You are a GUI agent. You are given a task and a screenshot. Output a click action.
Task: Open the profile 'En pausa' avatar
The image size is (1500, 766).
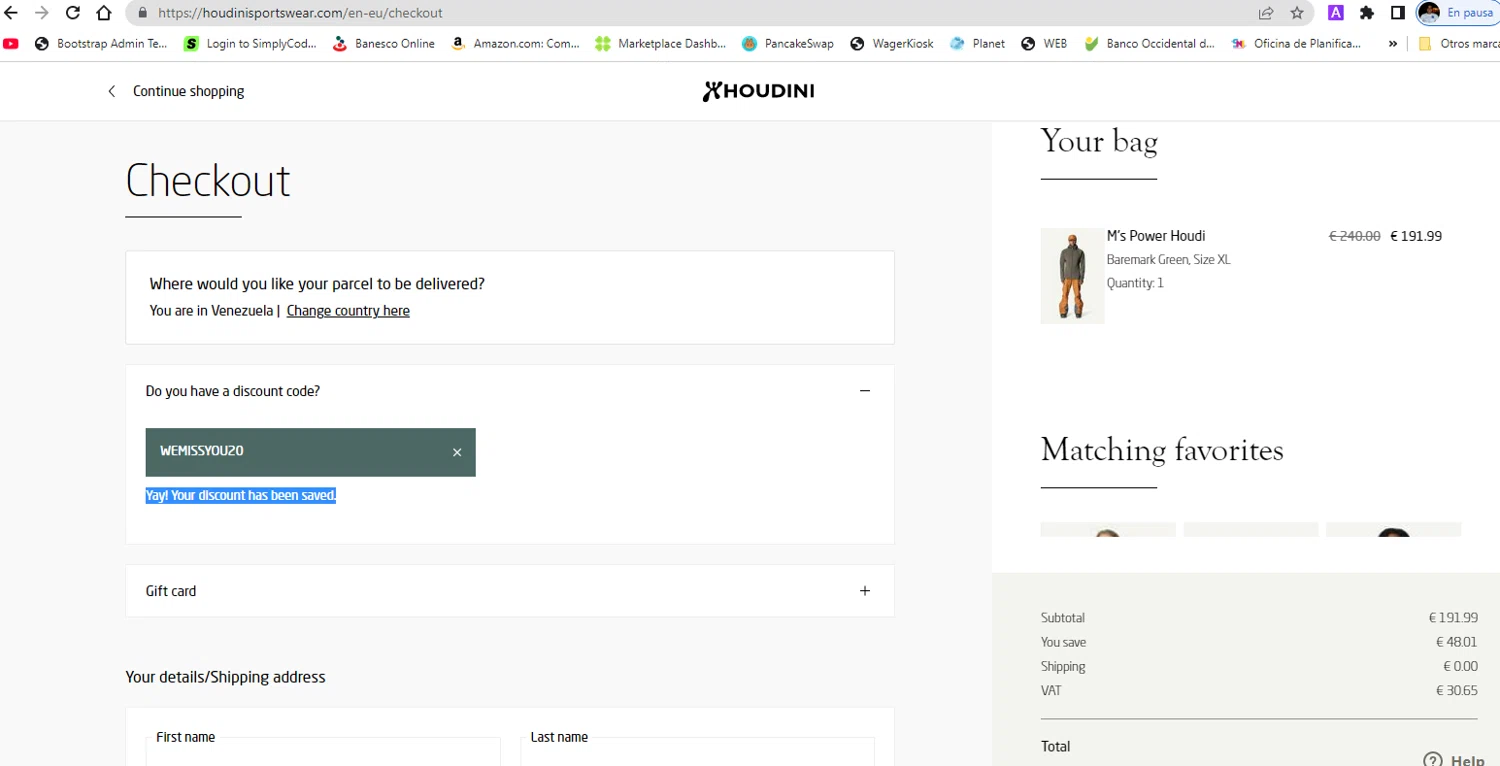coord(1457,13)
